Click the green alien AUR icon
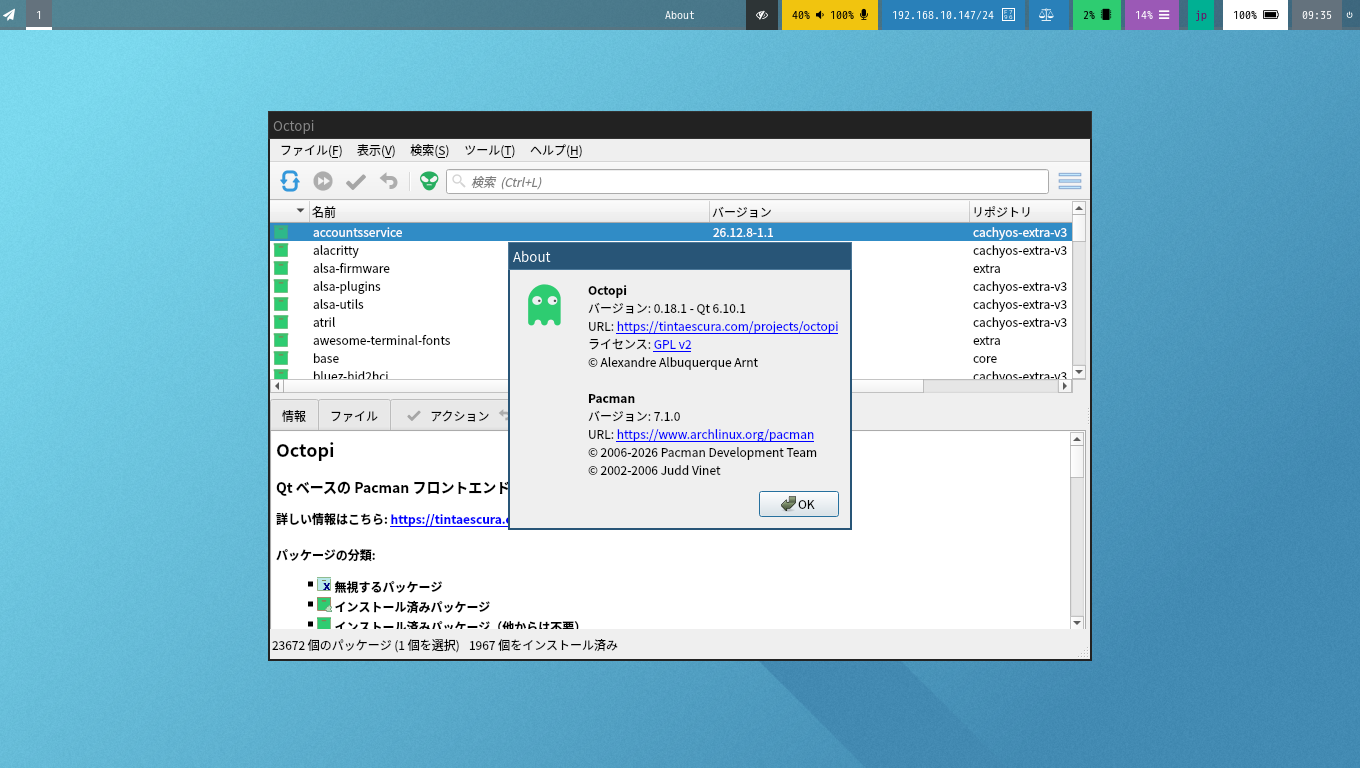Image resolution: width=1360 pixels, height=768 pixels. click(x=429, y=181)
